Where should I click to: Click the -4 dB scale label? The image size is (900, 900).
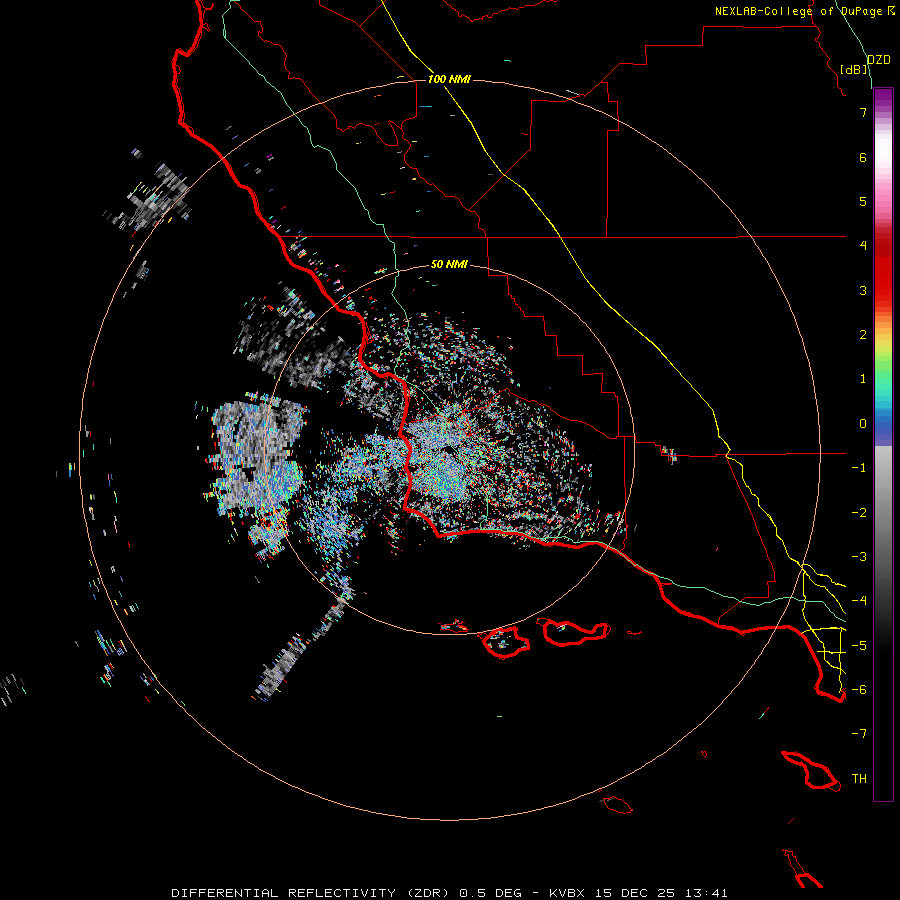[x=859, y=601]
